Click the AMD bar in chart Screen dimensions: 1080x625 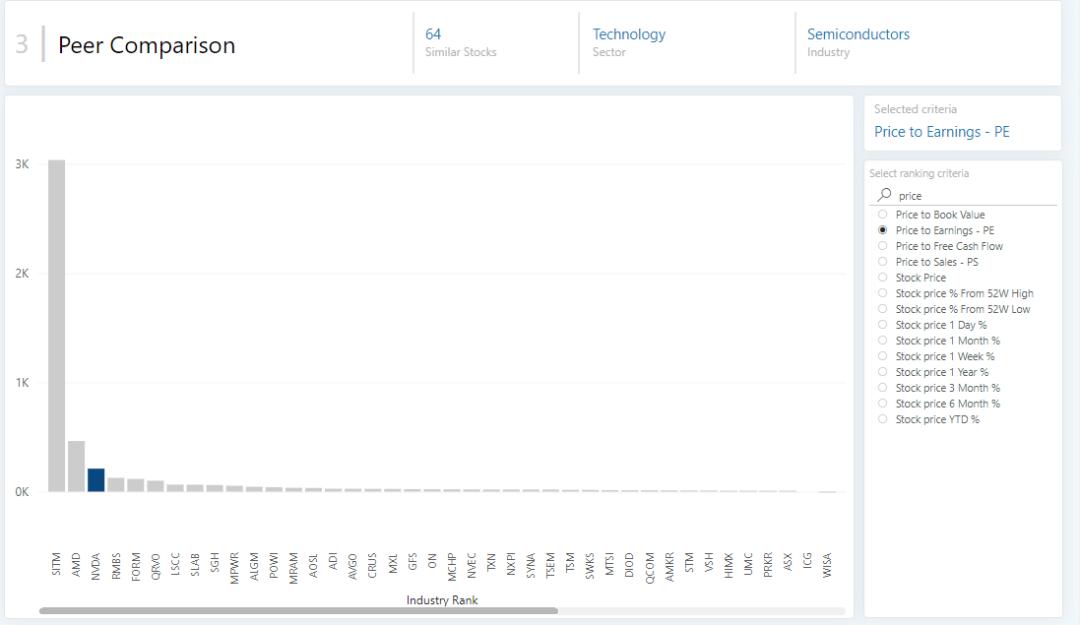76,466
